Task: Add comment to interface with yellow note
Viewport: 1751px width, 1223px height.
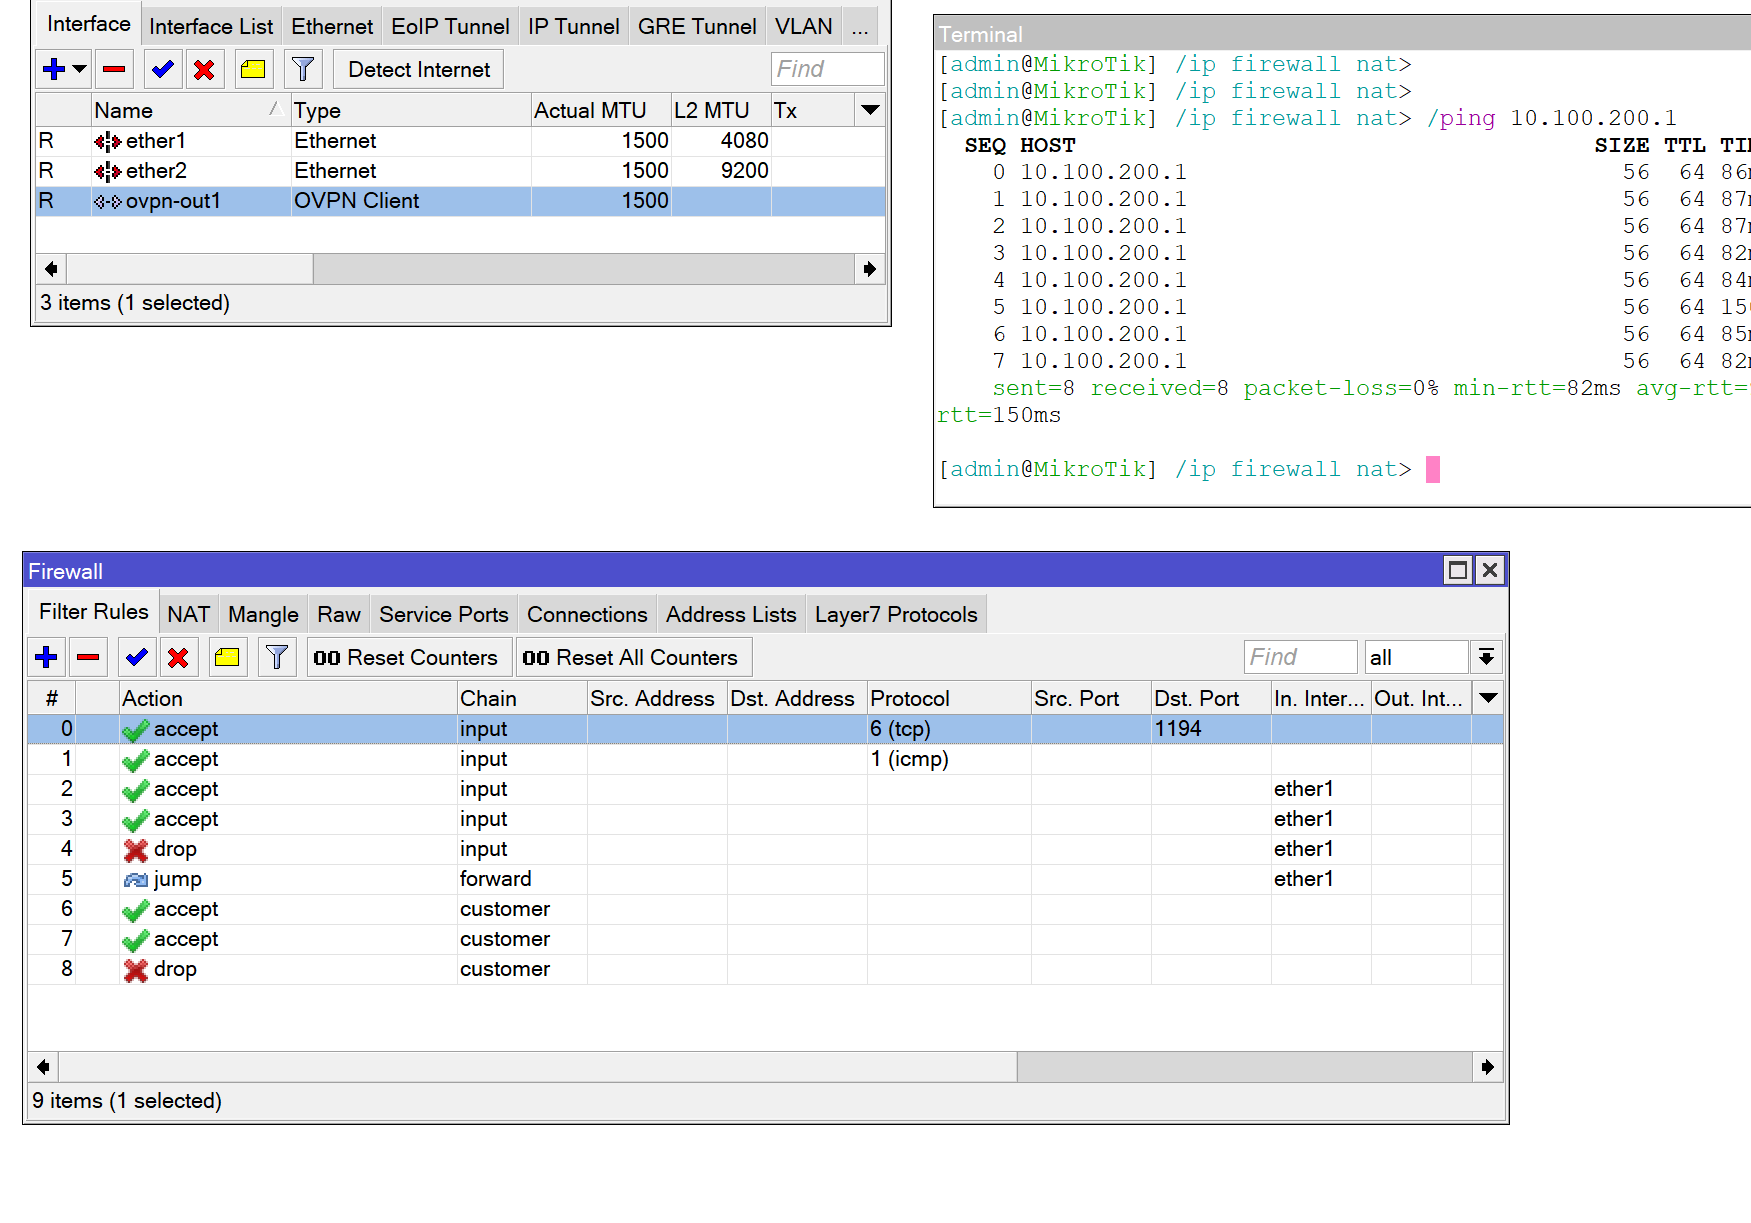Action: click(x=253, y=69)
